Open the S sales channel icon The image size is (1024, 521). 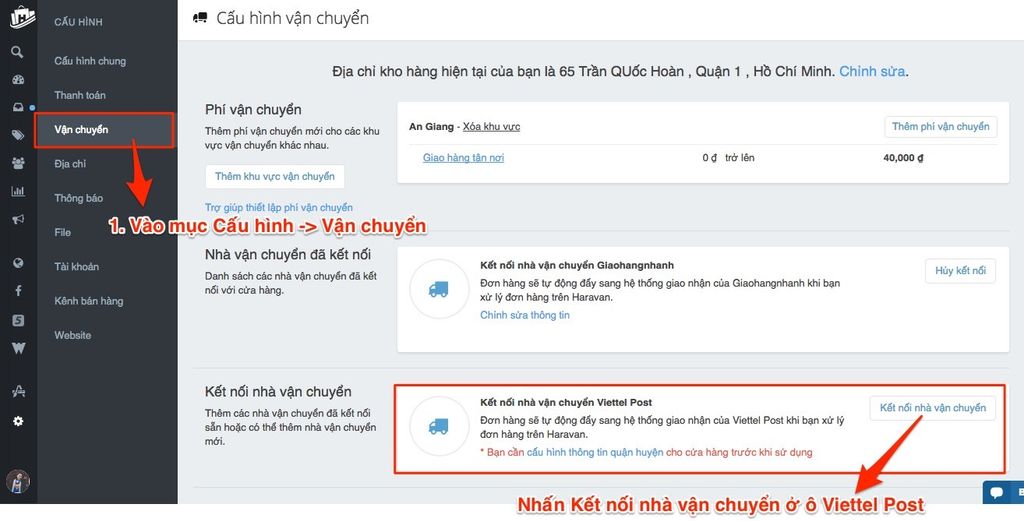[18, 320]
